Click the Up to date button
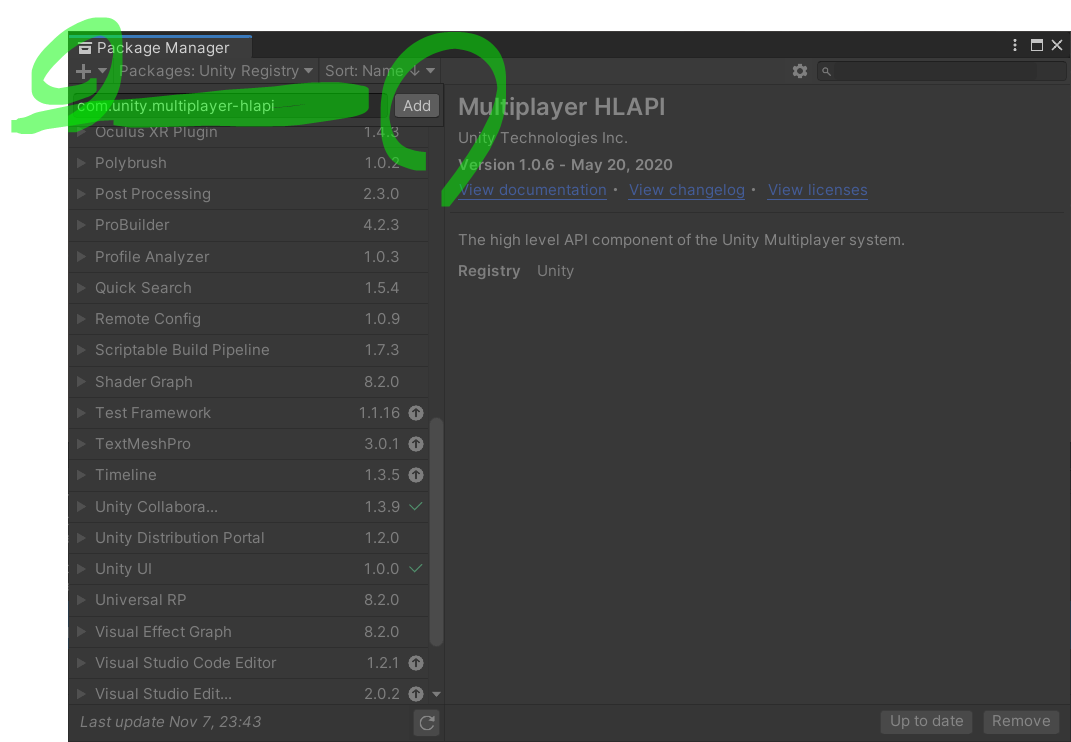Viewport: 1071px width, 742px height. (x=926, y=722)
